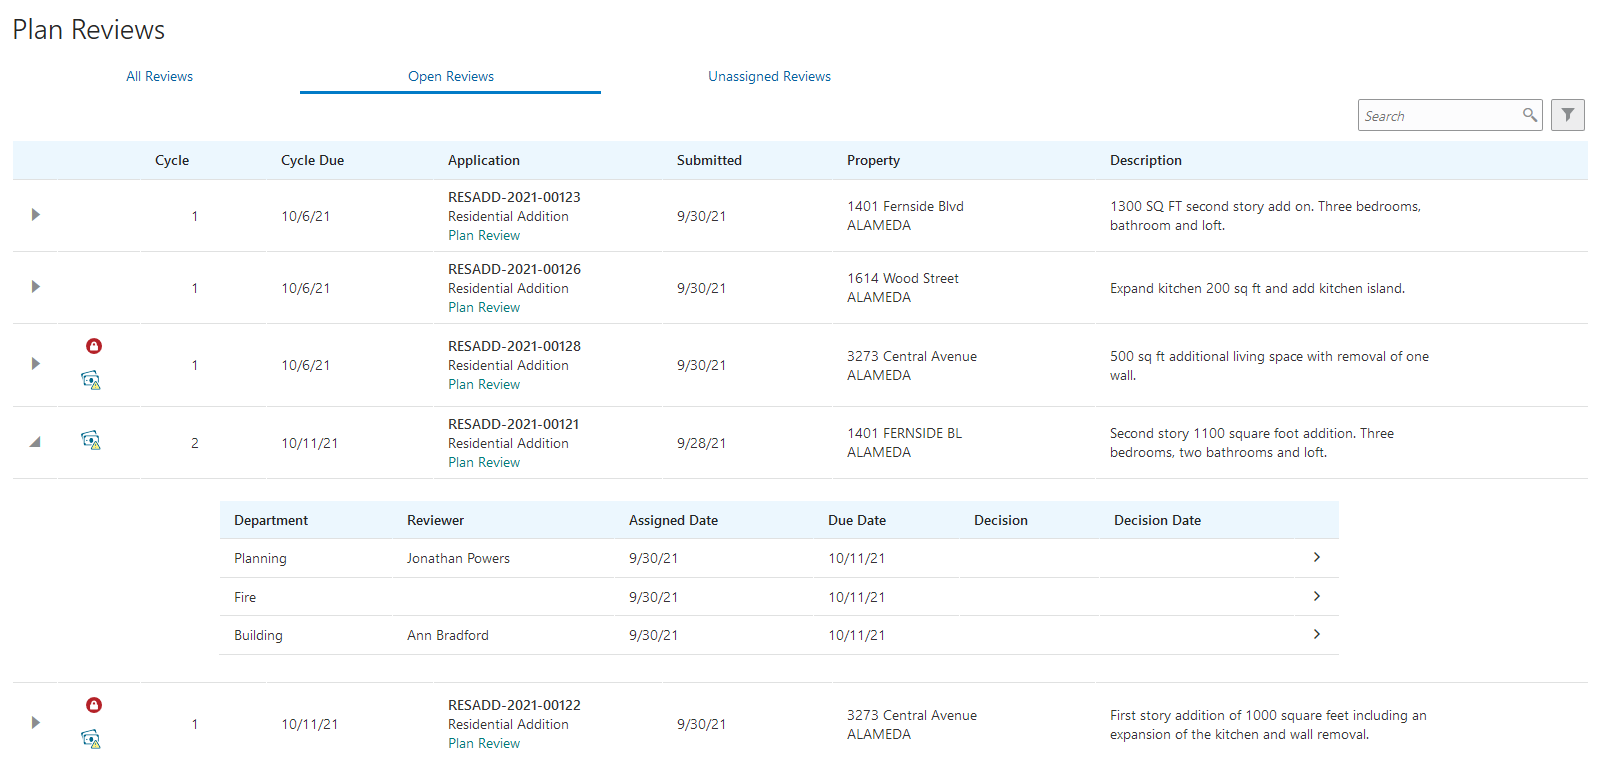Screen dimensions: 1600x763
Task: Click the Description column header
Action: [x=1146, y=160]
